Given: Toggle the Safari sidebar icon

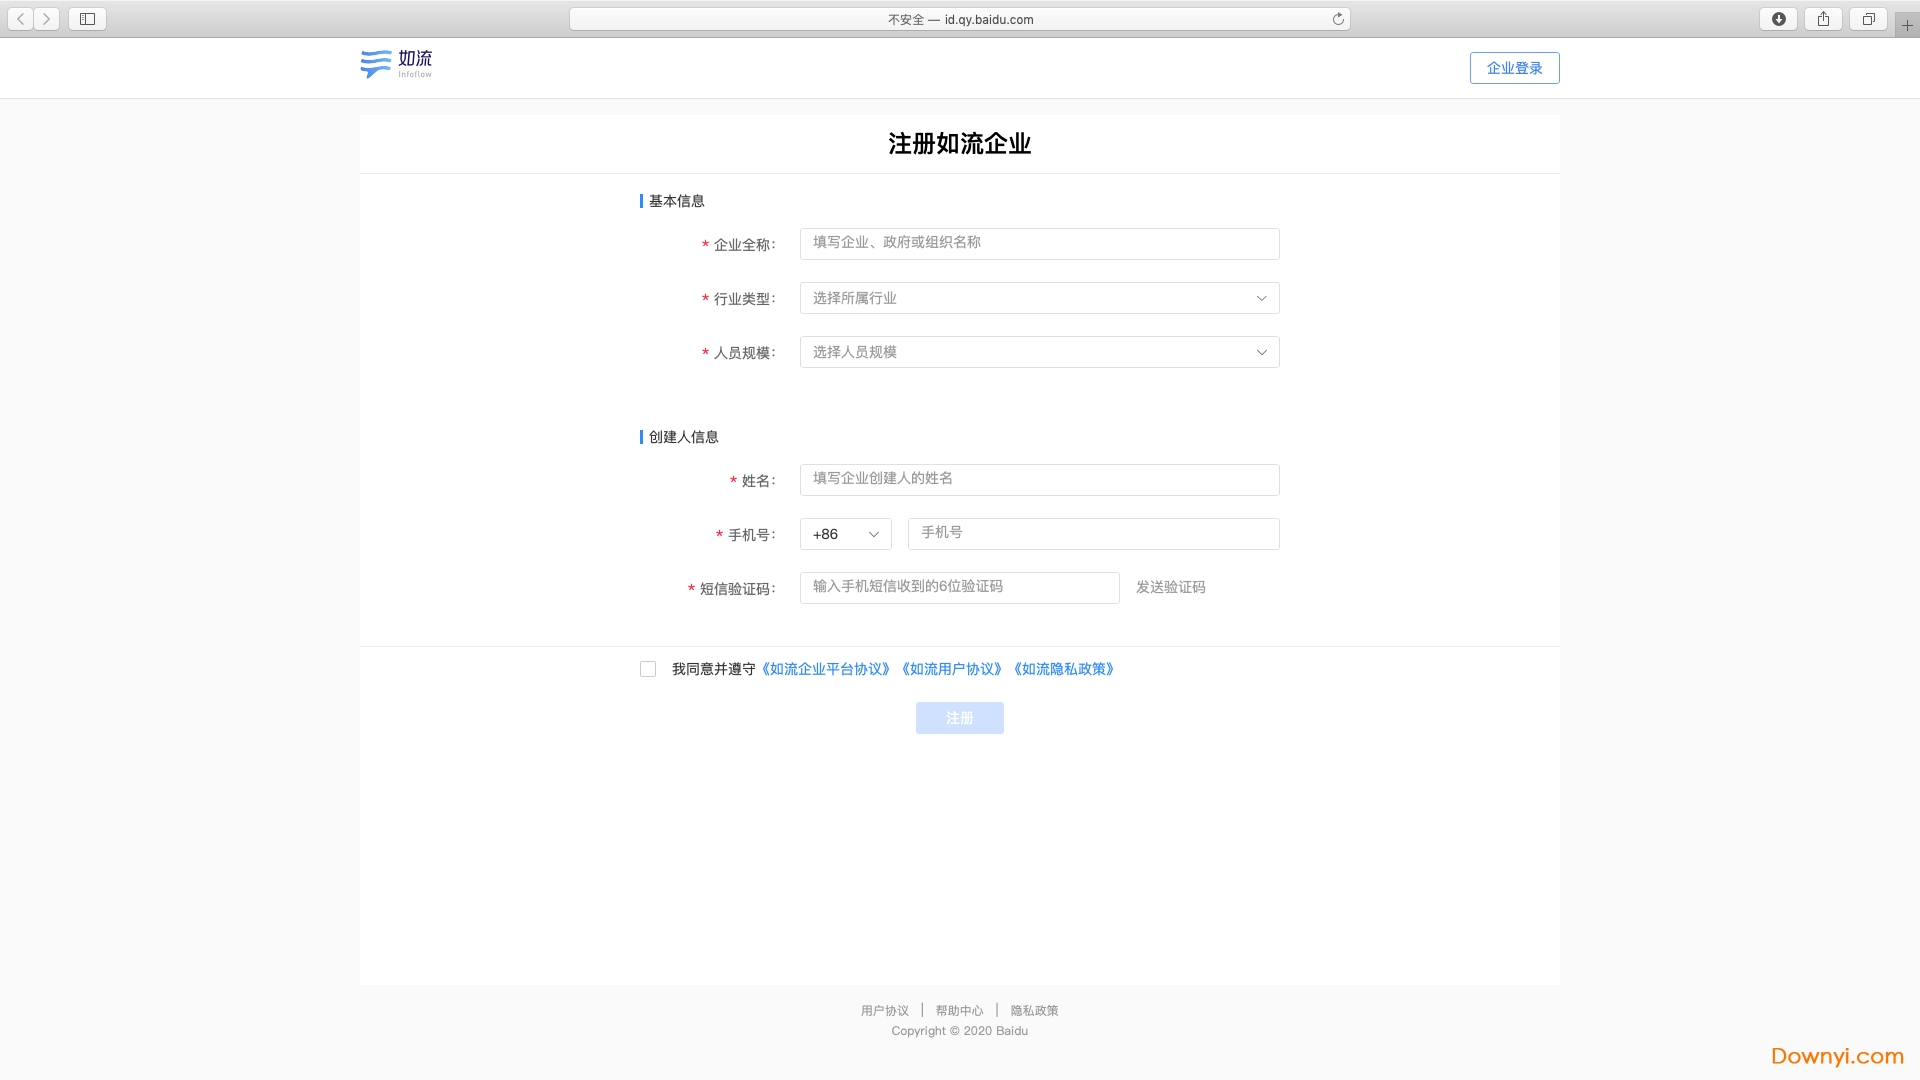Looking at the screenshot, I should click(x=87, y=19).
